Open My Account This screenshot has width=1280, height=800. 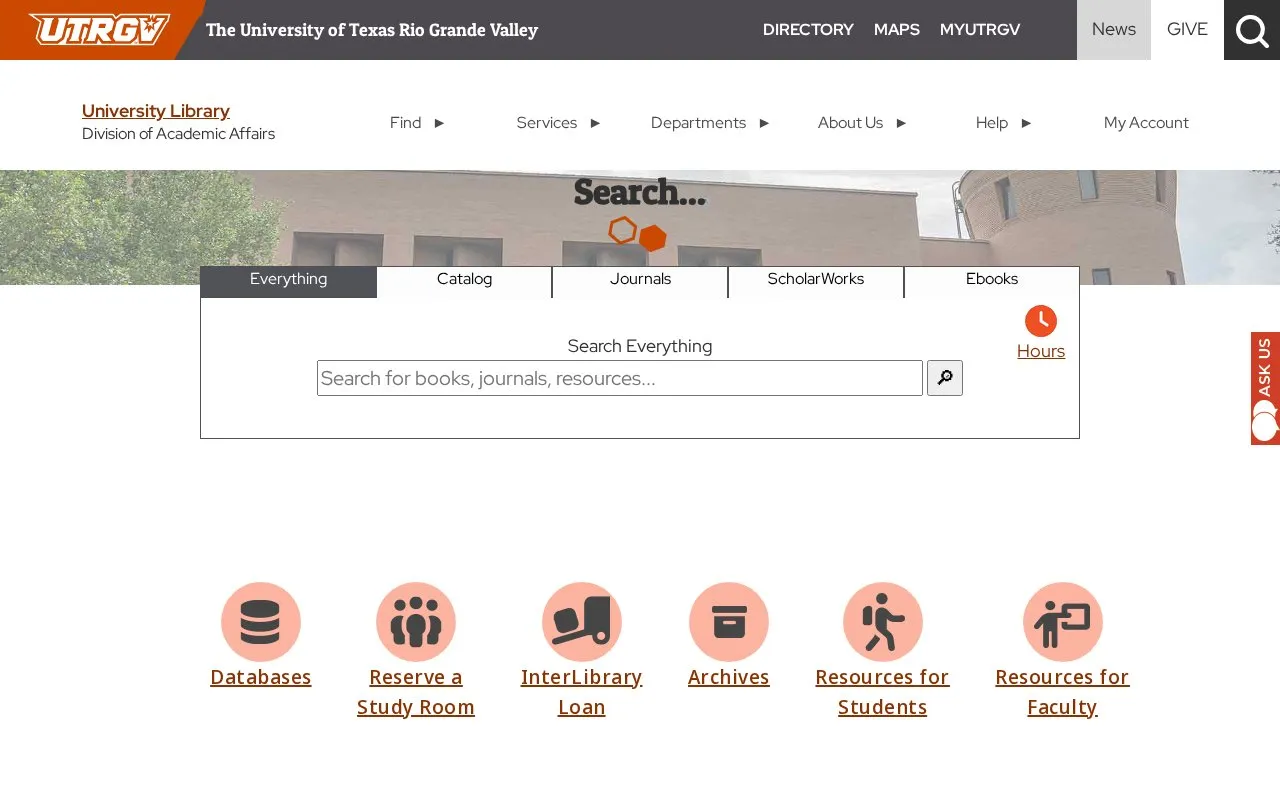[1146, 123]
